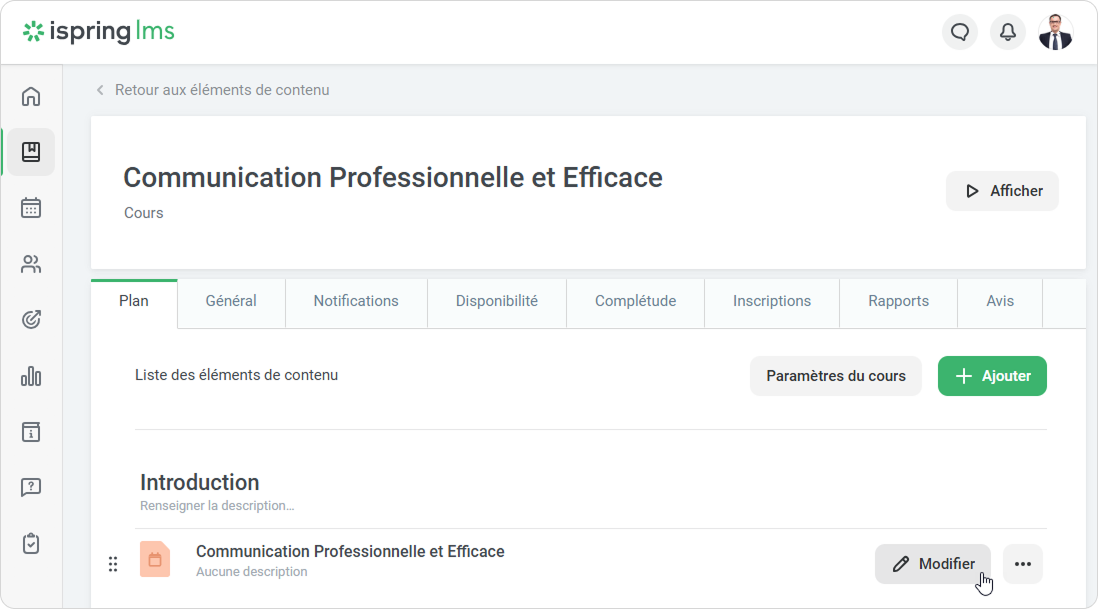Open the bar chart reports icon
Screen dimensions: 1098x609
[x=31, y=376]
